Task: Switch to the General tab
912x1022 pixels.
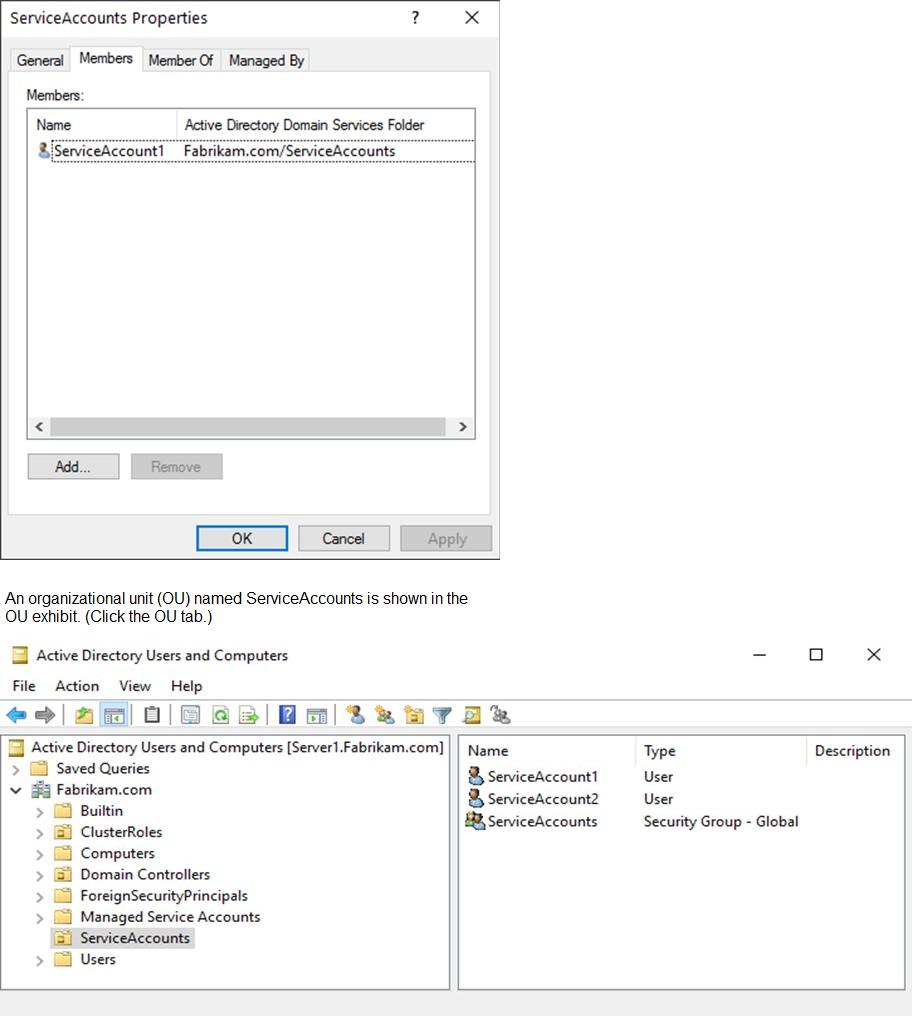Action: [40, 61]
